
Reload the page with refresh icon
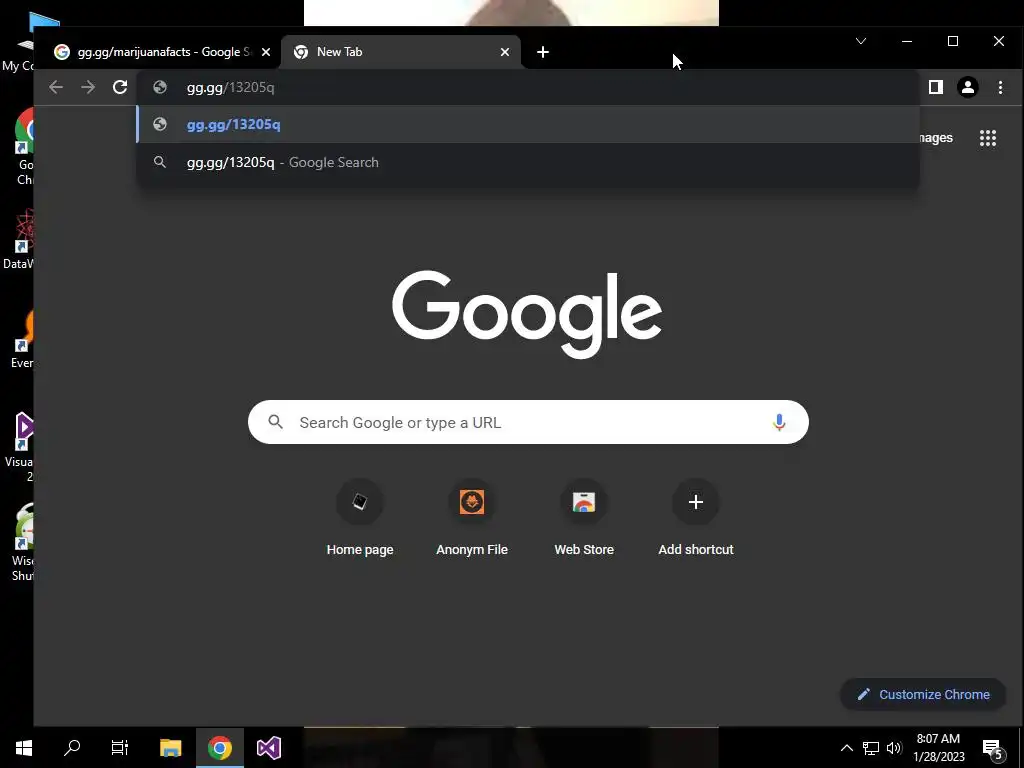(120, 87)
